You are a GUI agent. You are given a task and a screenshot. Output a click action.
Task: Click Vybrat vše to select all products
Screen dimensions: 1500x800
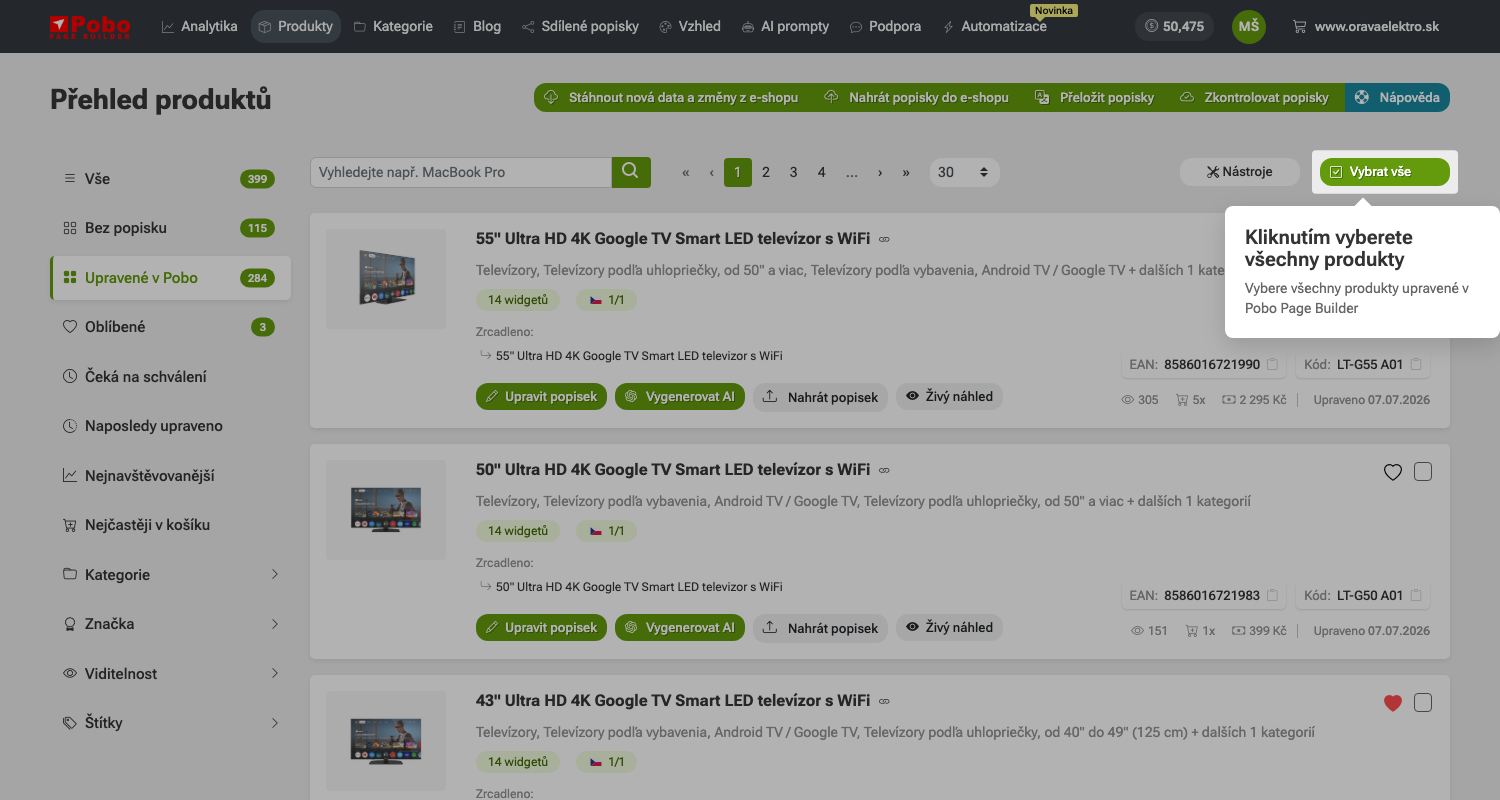pos(1384,172)
